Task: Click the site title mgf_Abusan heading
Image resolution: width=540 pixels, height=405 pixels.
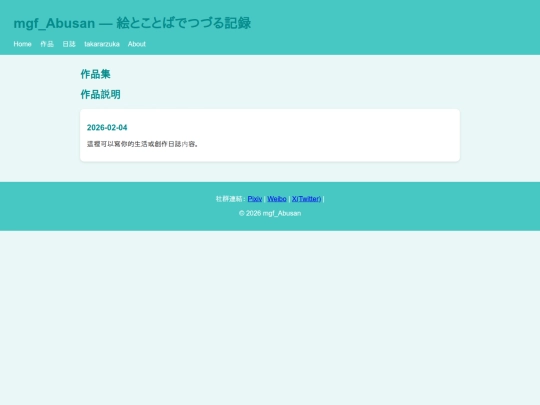Action: 132,23
